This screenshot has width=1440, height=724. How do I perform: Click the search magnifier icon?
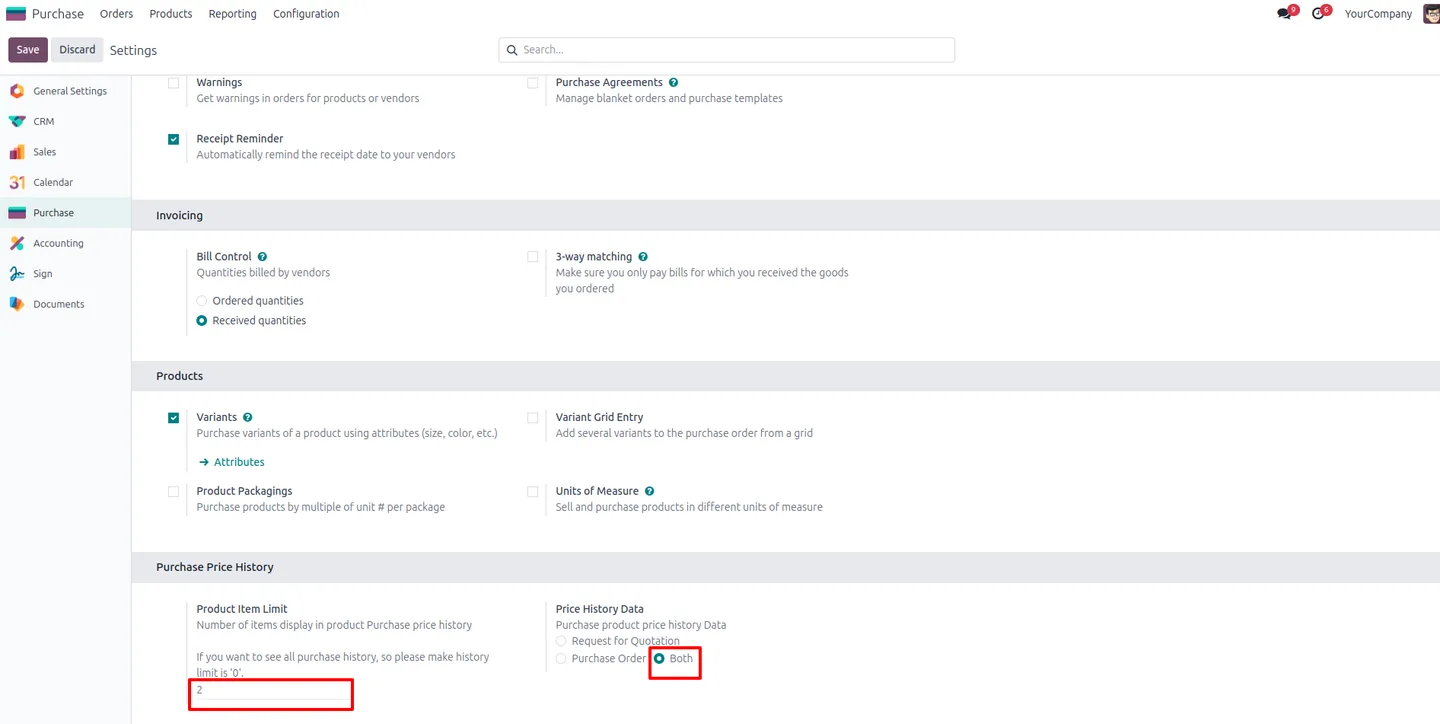click(513, 50)
